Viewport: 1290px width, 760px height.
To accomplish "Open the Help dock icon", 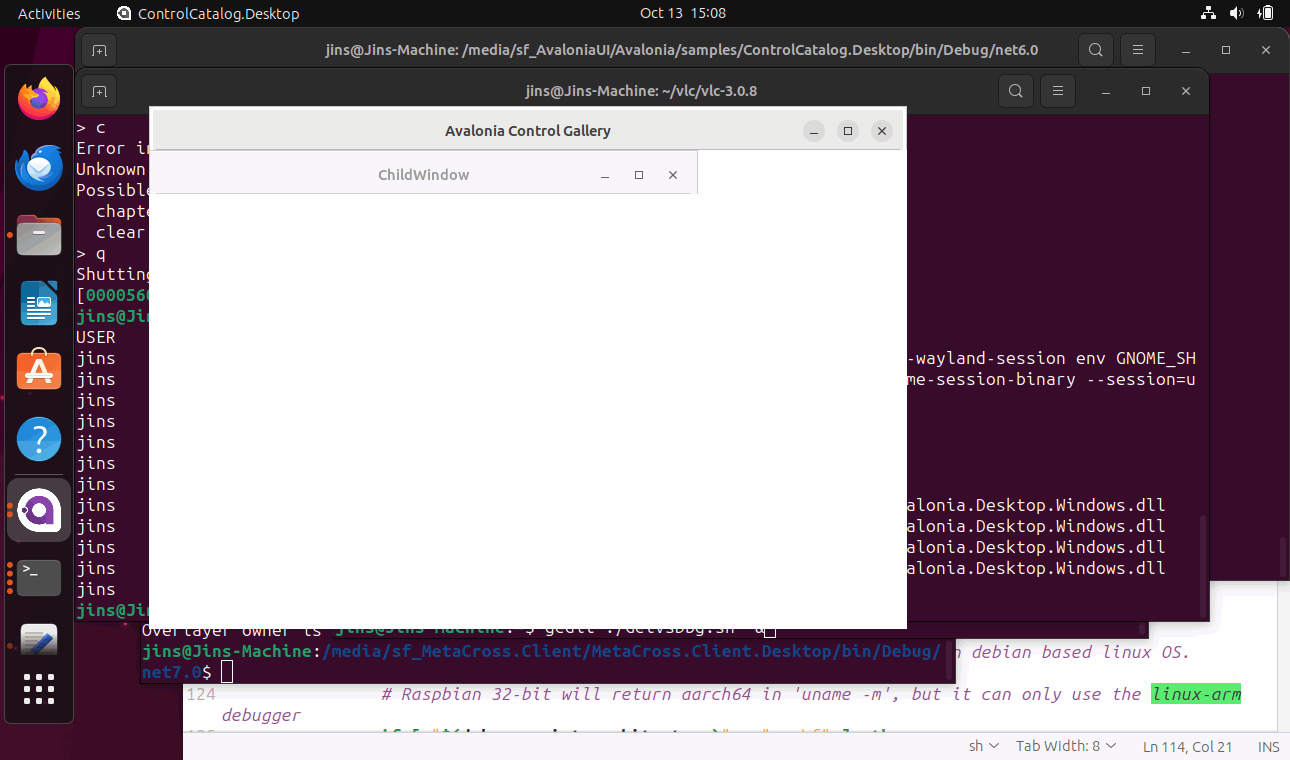I will click(39, 439).
